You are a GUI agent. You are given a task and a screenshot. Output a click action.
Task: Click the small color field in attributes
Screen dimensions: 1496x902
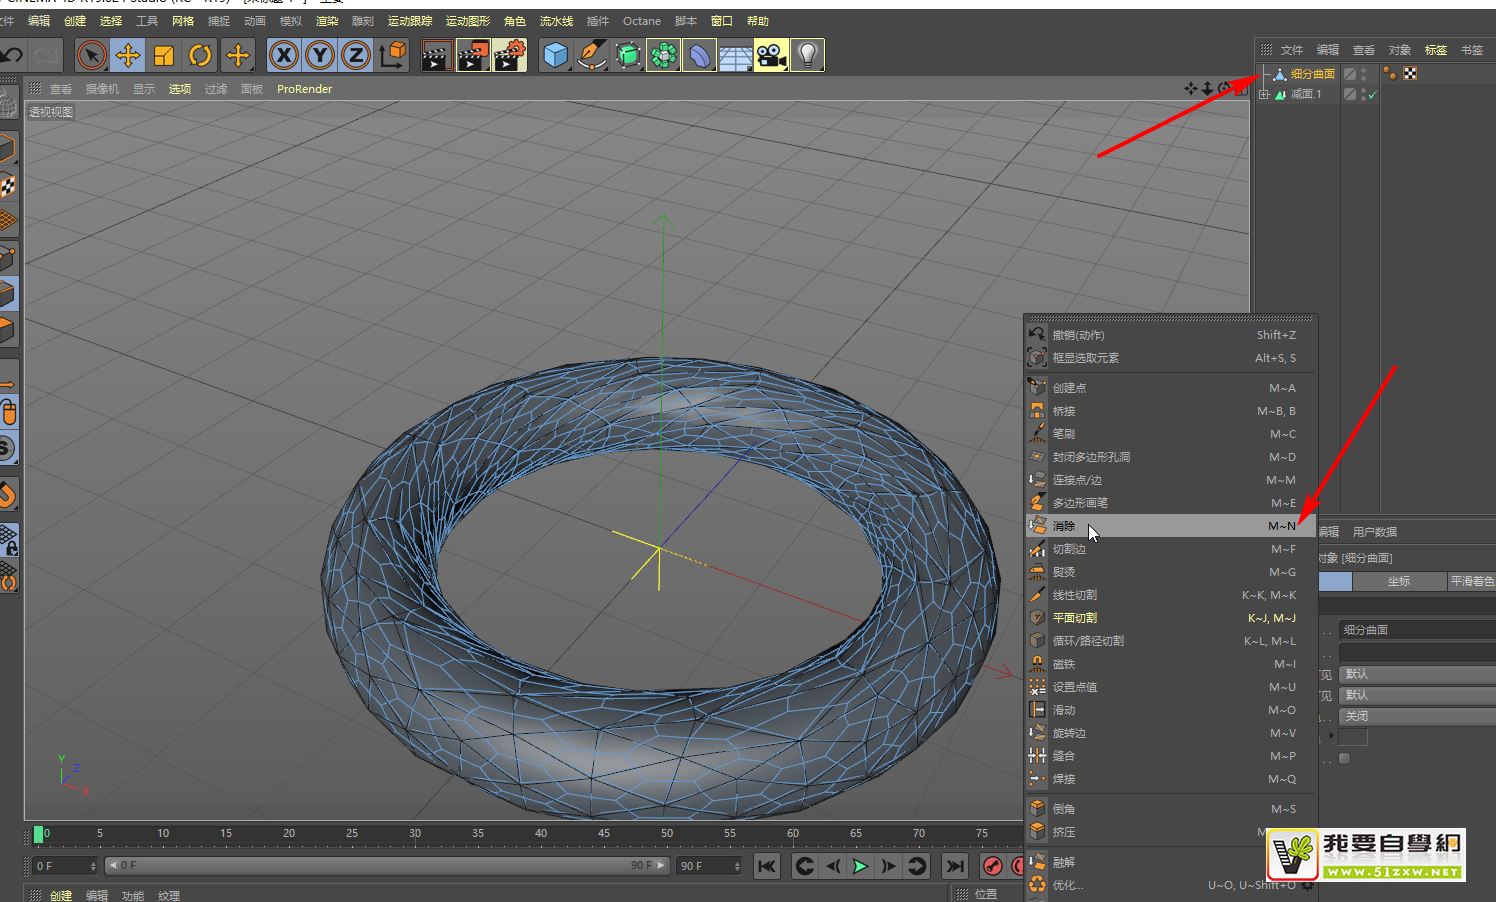point(1353,737)
